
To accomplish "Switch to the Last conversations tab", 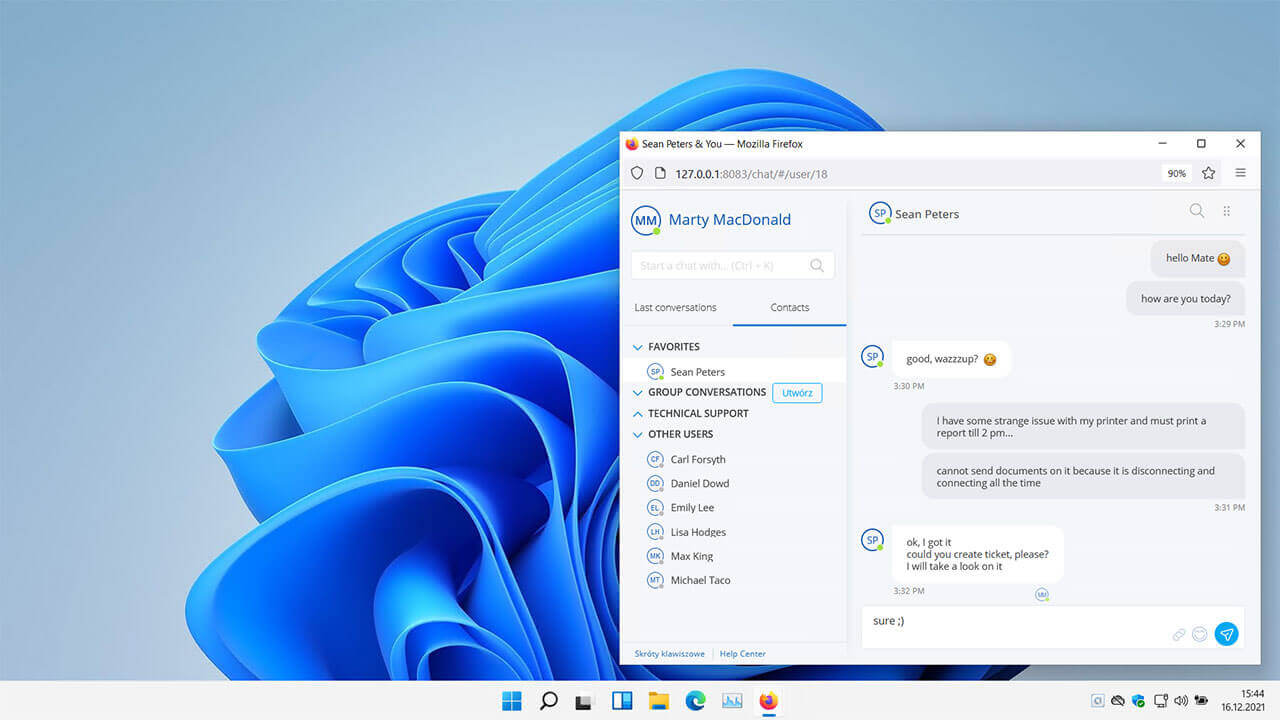I will [x=675, y=307].
